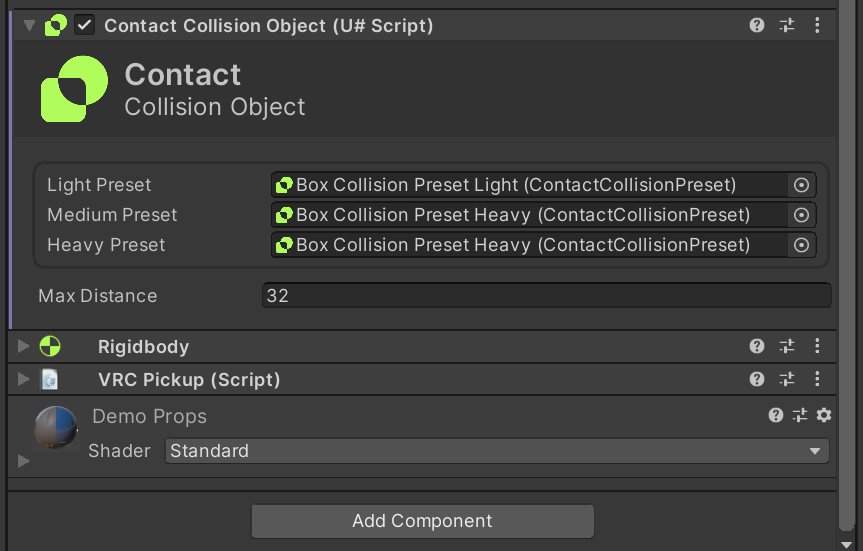Expand the VRC Pickup script component

24,380
